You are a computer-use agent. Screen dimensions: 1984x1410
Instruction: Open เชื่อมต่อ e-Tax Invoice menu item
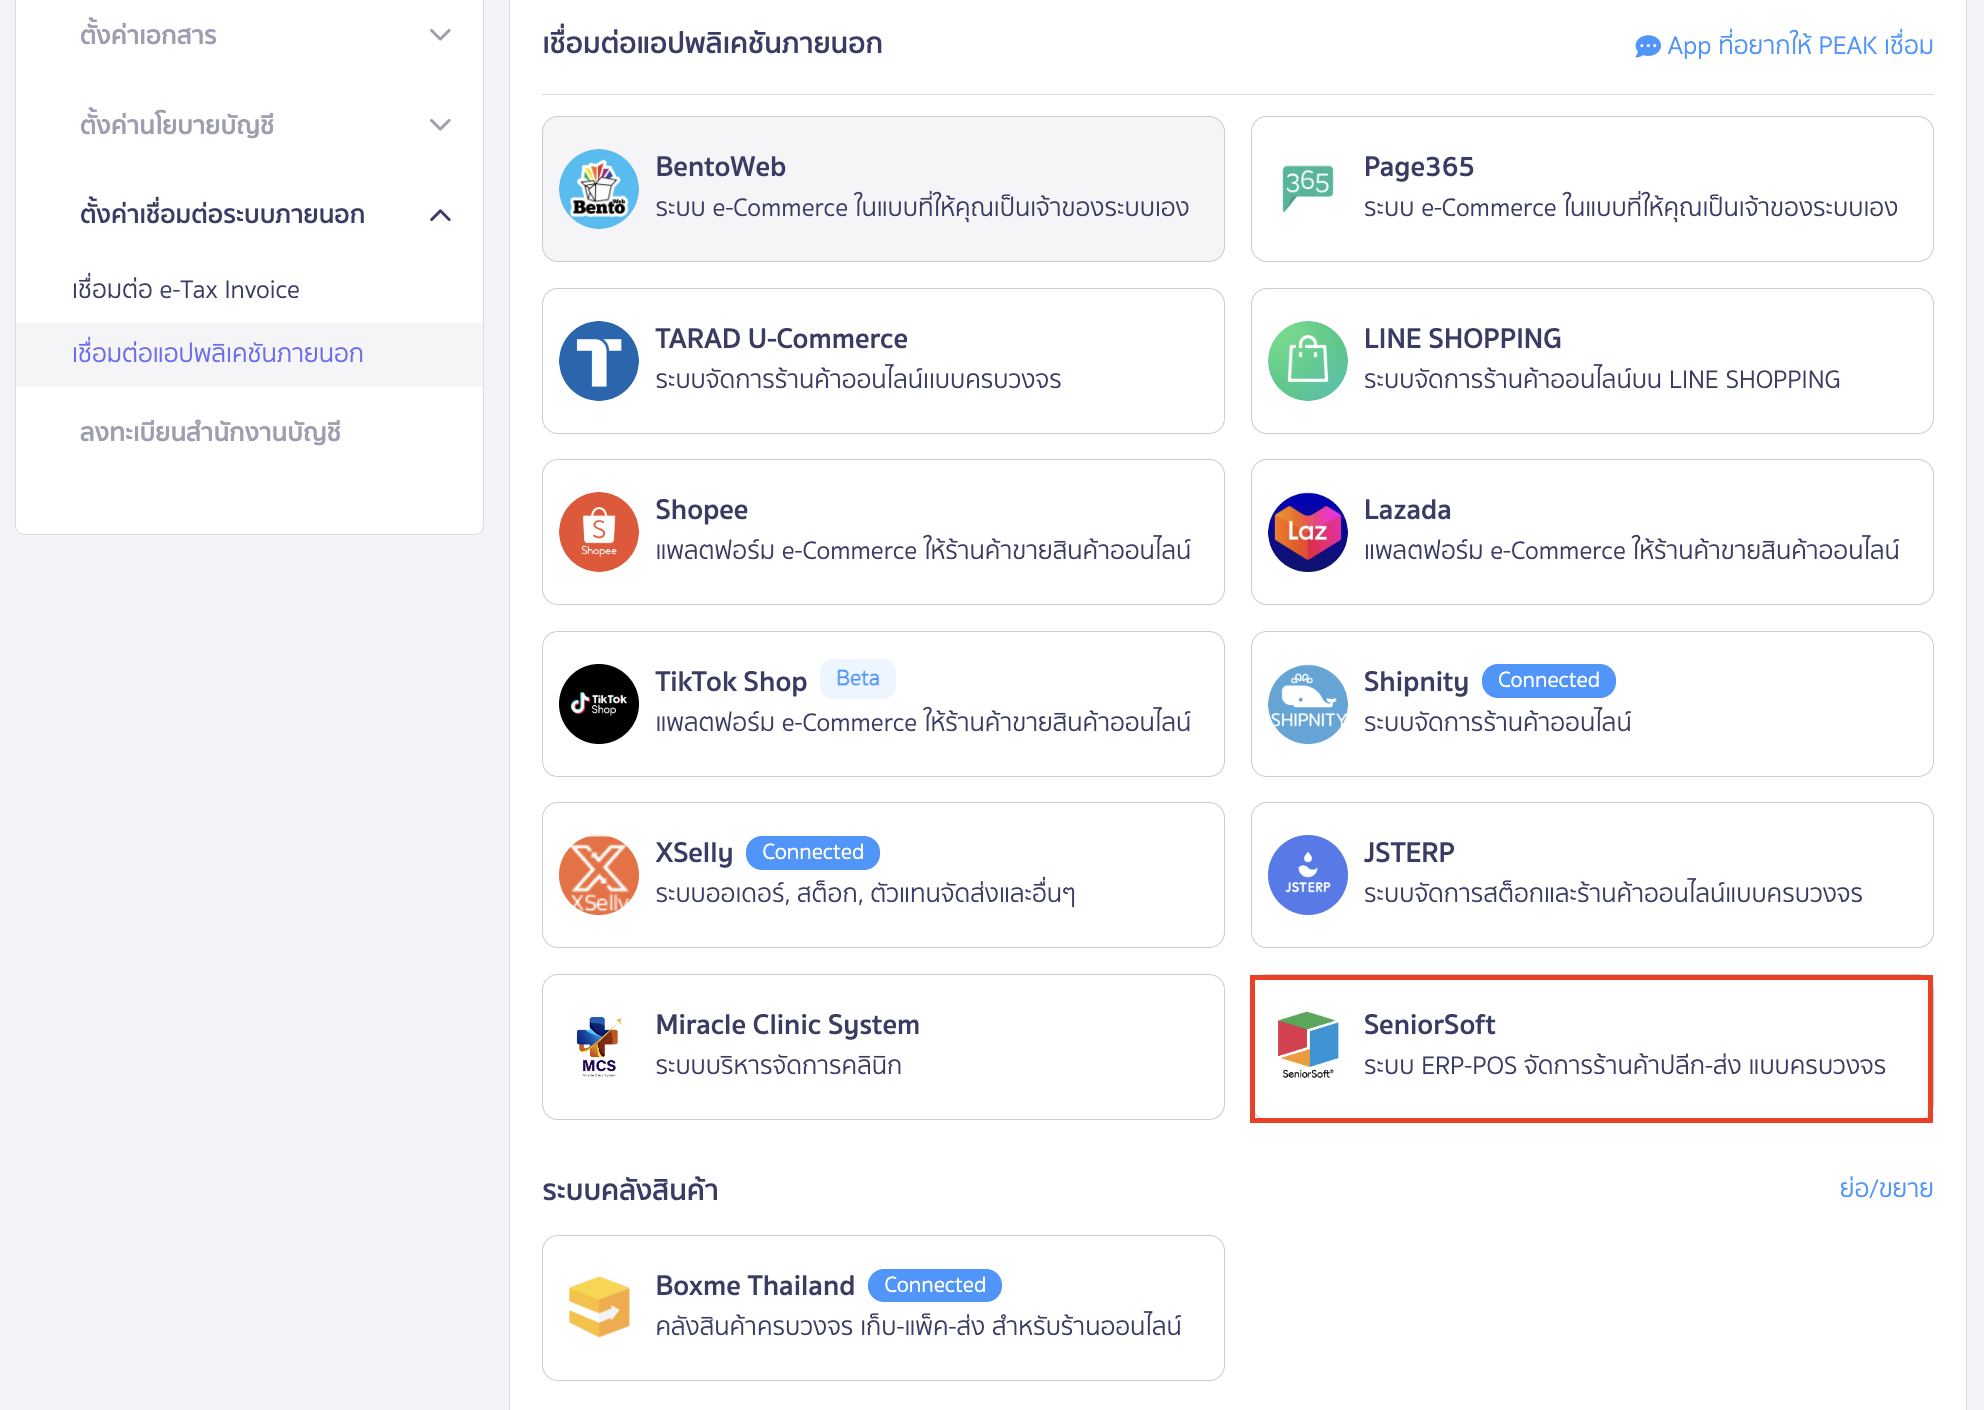(186, 290)
